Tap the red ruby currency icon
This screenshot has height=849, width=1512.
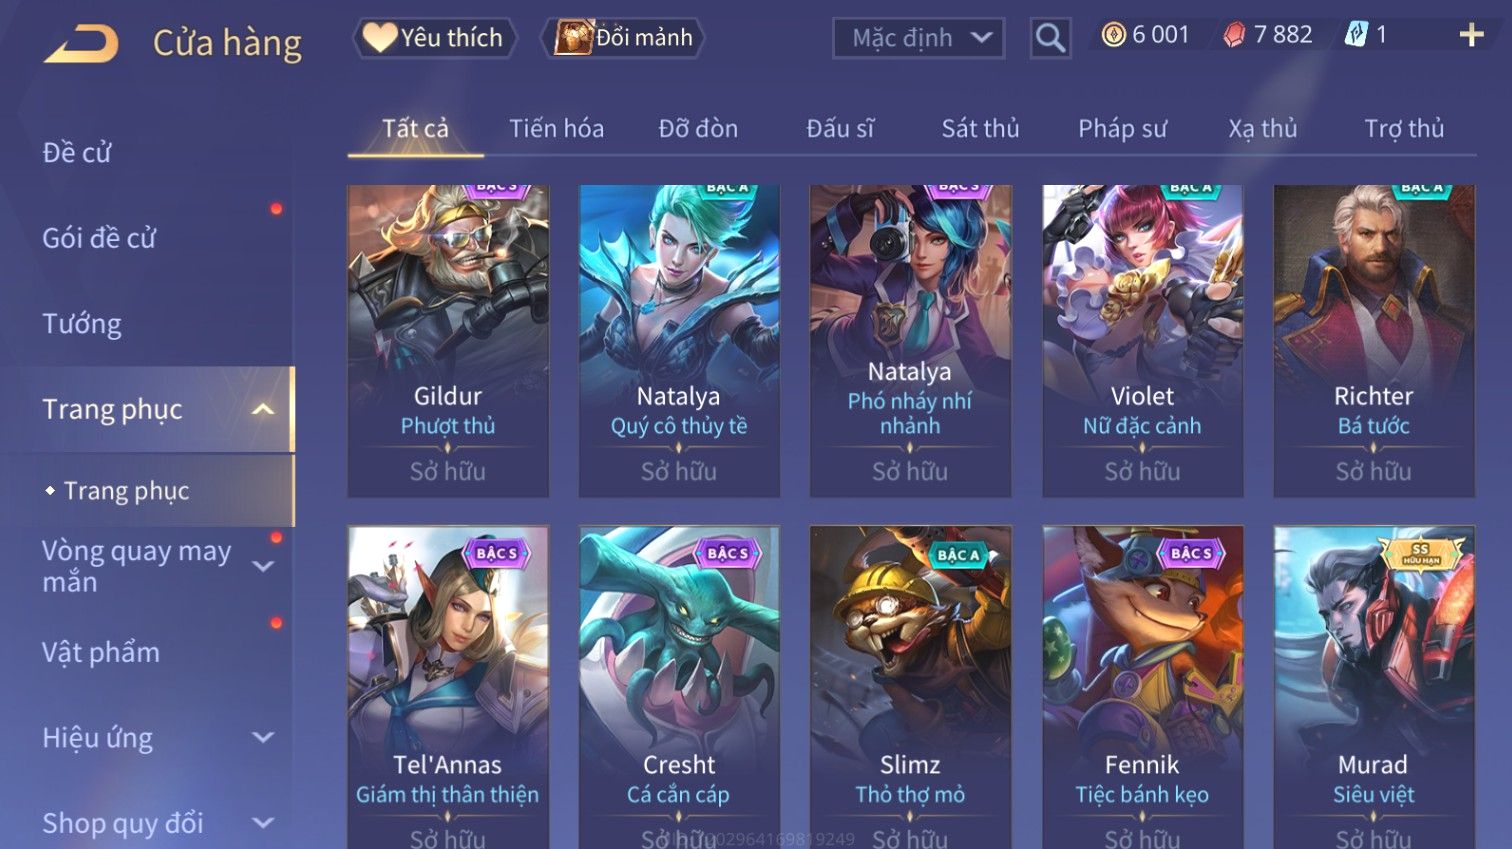point(1235,35)
